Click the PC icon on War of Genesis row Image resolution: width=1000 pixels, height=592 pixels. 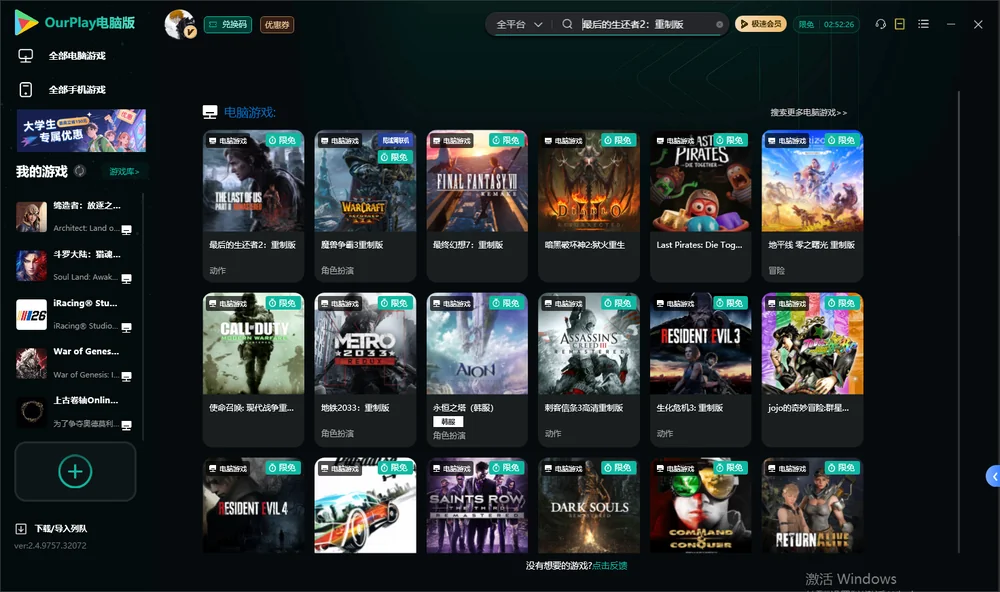pyautogui.click(x=126, y=376)
